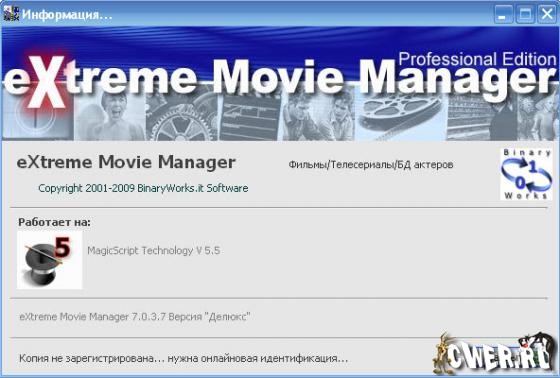Close the Информация window
560x378 pixels.
coord(547,14)
